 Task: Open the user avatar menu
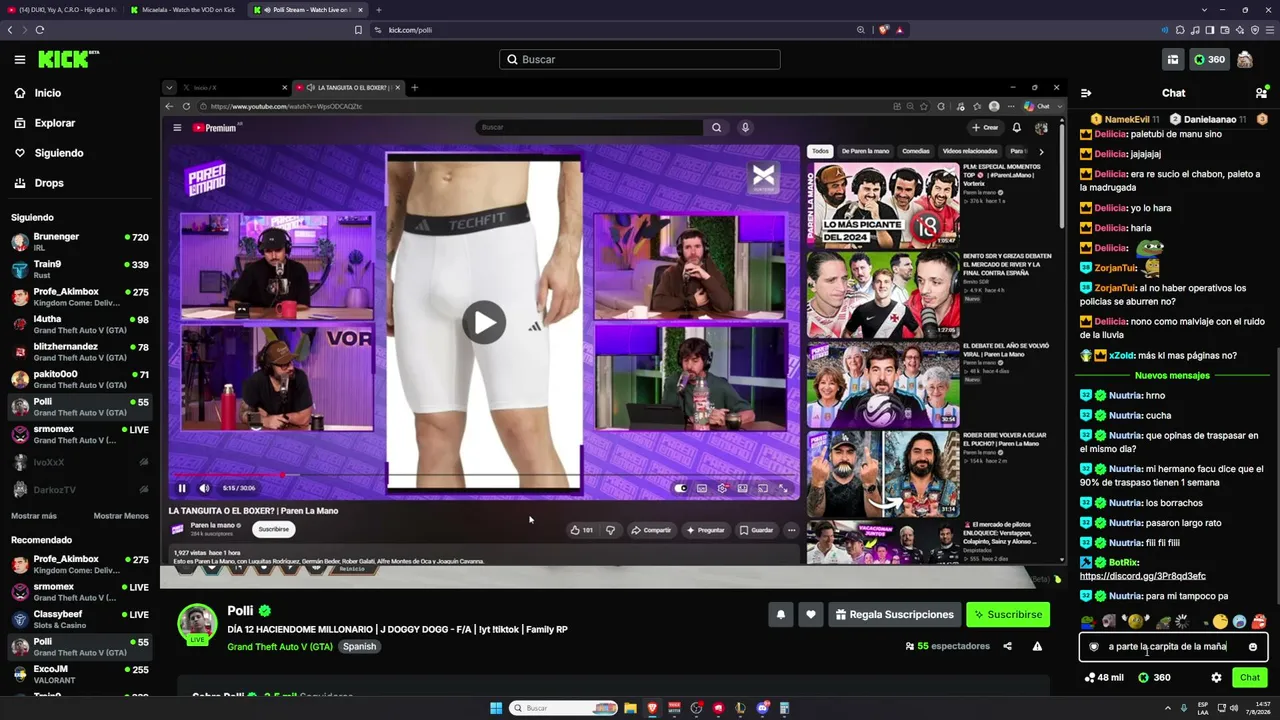click(x=1245, y=60)
